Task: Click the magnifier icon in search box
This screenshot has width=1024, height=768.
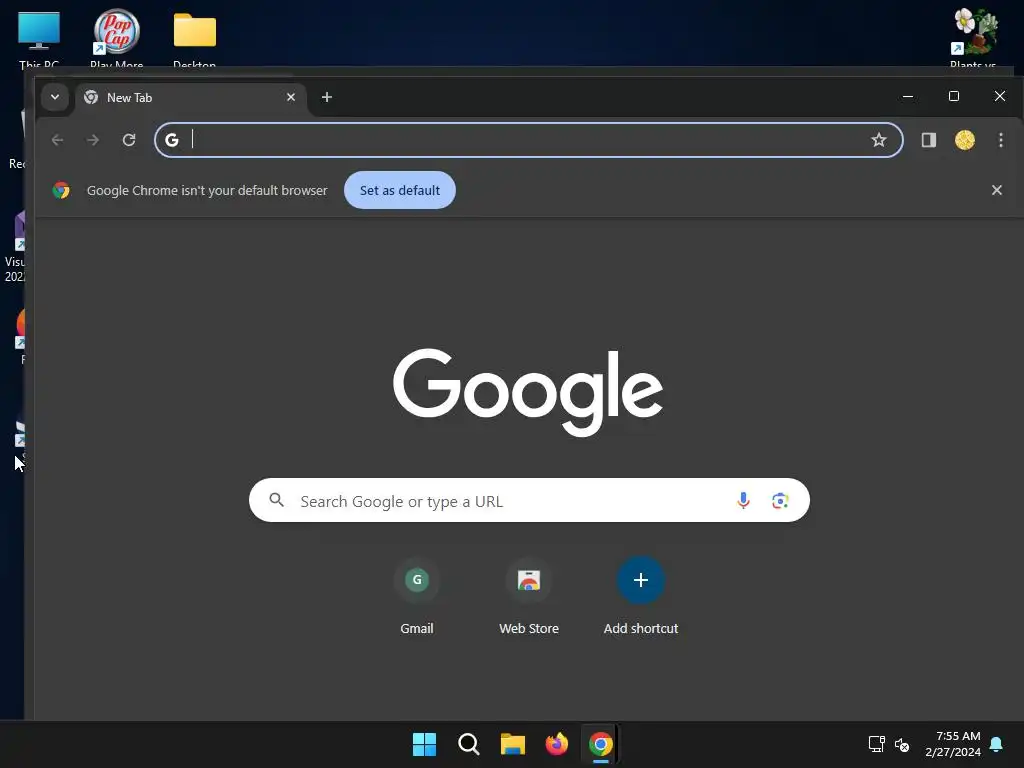Action: [x=277, y=500]
